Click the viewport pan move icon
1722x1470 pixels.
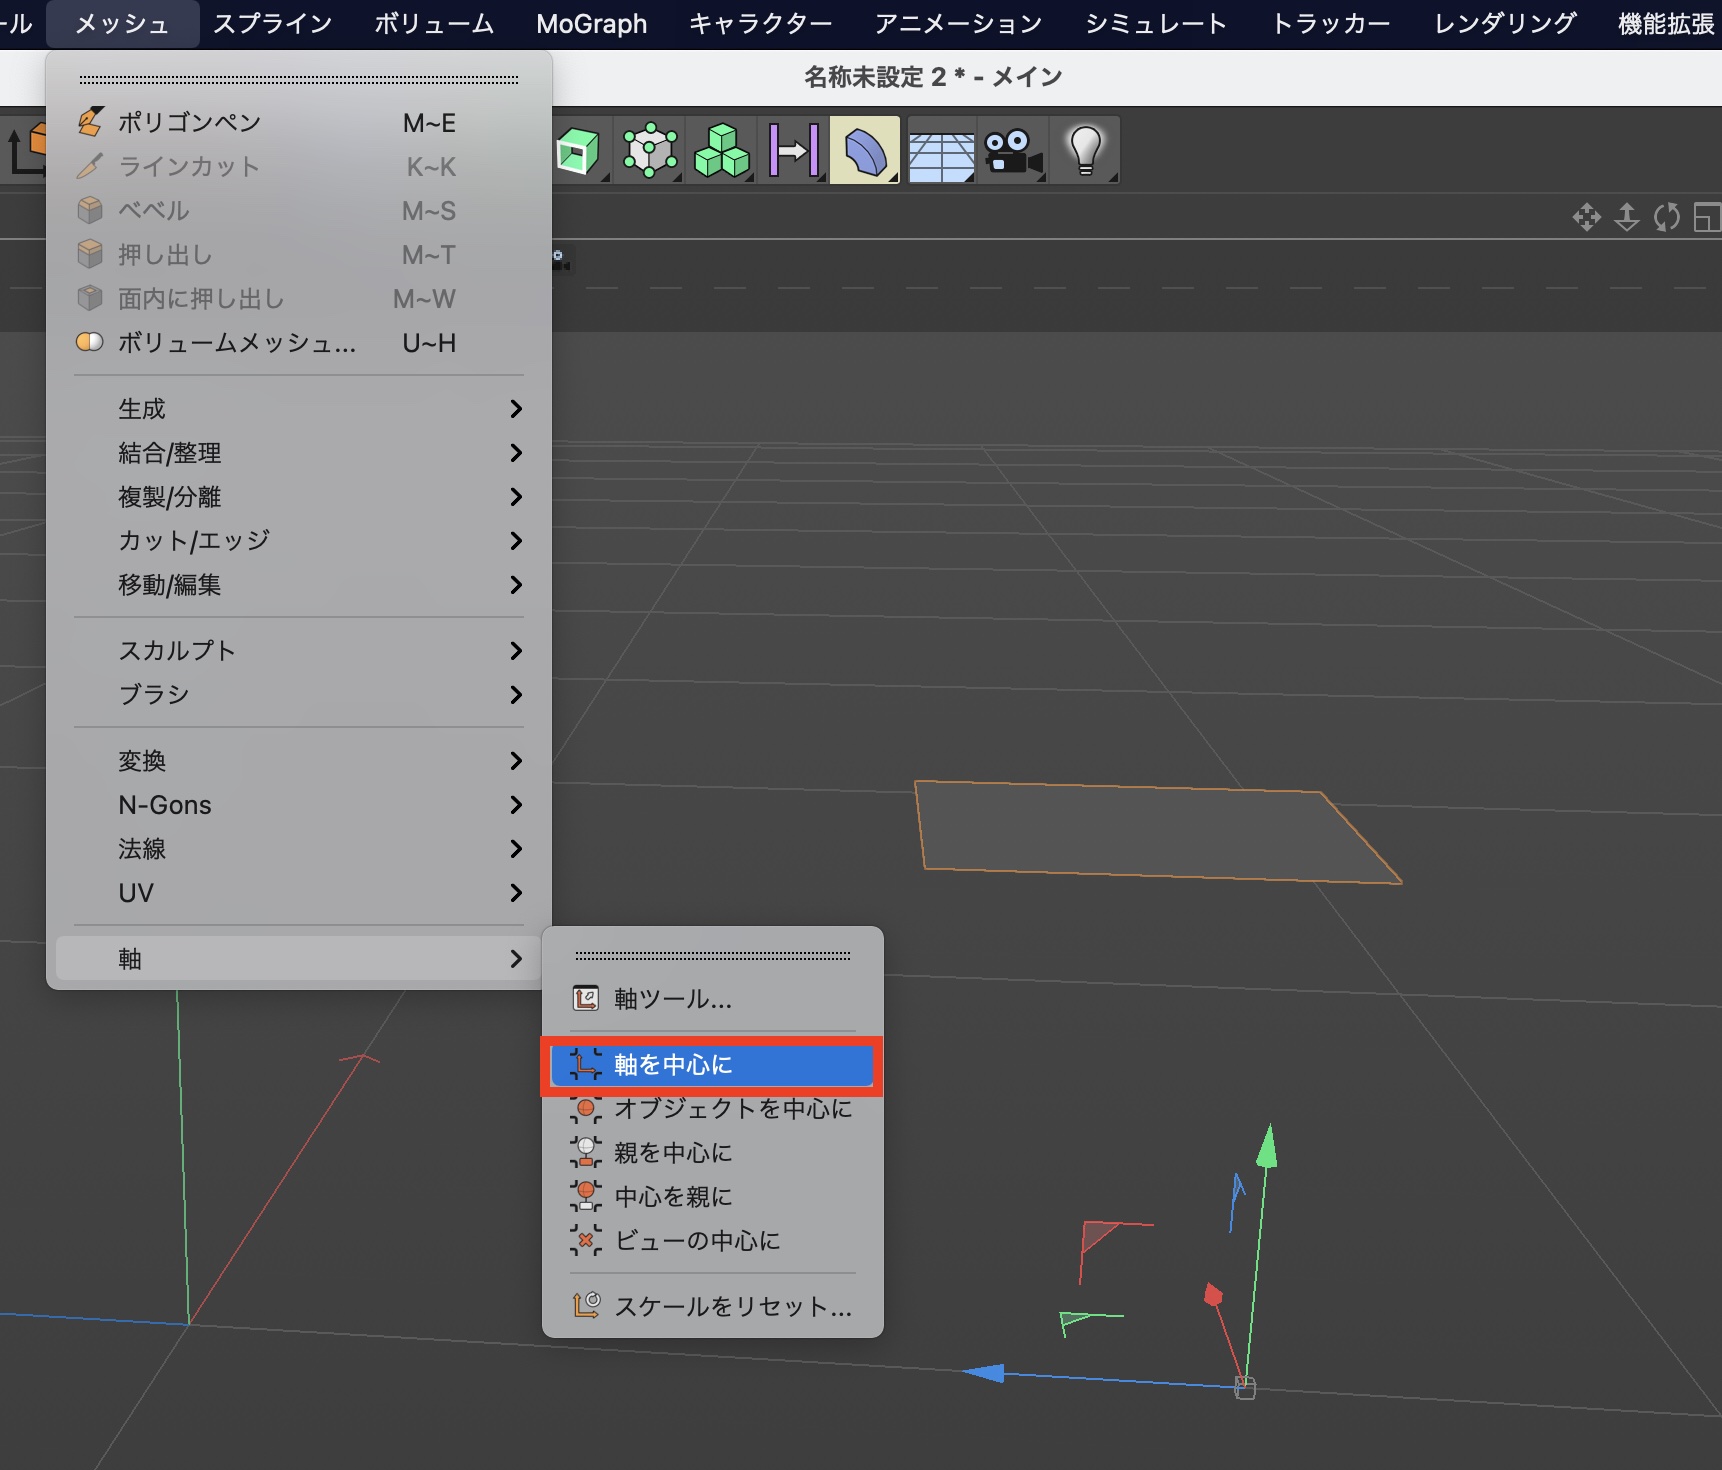(x=1586, y=217)
